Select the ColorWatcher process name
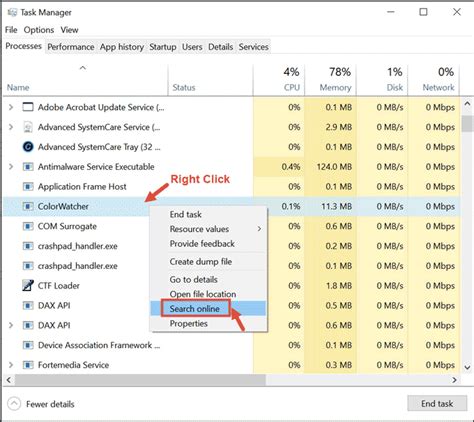The width and height of the screenshot is (474, 422). coord(63,206)
